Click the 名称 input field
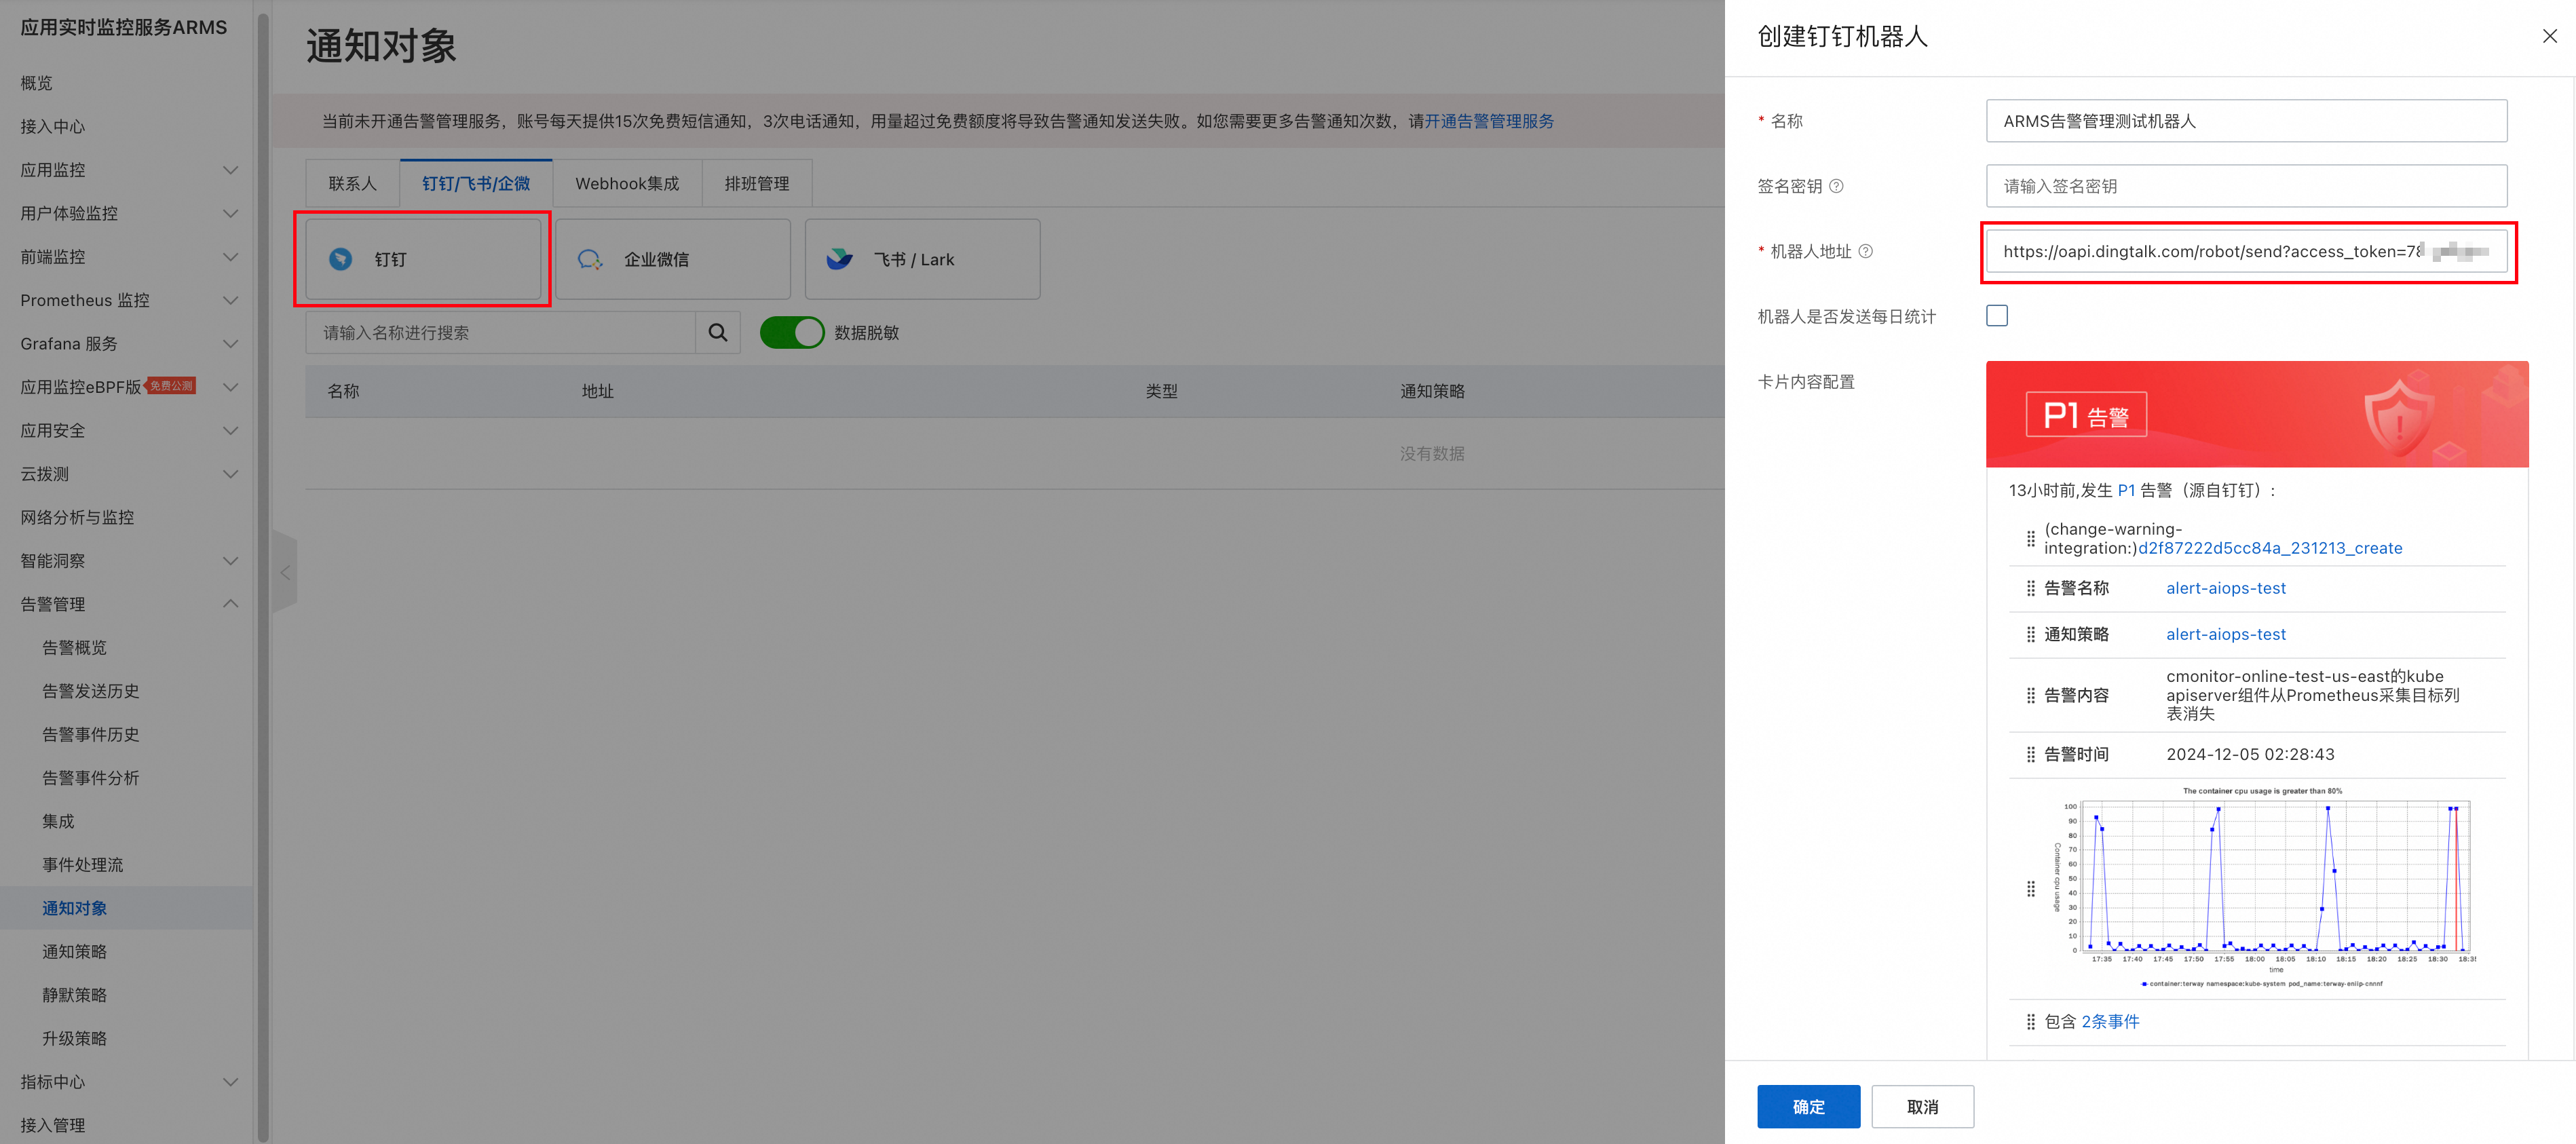Image resolution: width=2576 pixels, height=1144 pixels. (2246, 121)
